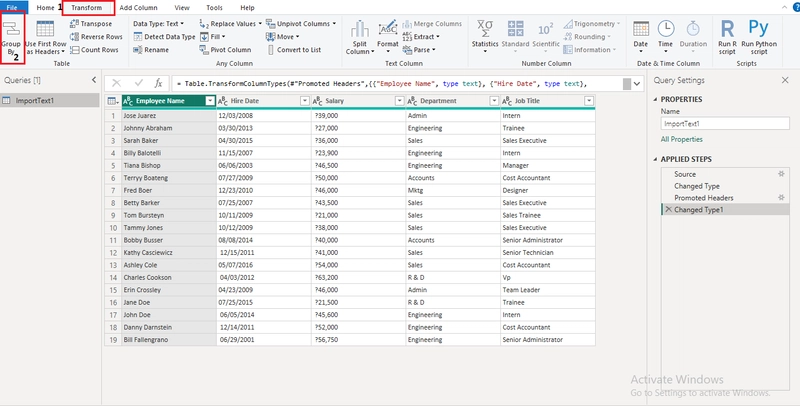Switch to the Tools tab
Screen dimensions: 800x406
tap(214, 8)
